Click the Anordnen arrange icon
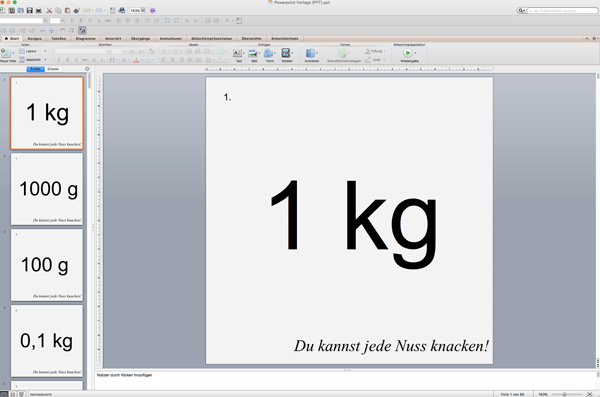The image size is (600, 397). [x=311, y=55]
